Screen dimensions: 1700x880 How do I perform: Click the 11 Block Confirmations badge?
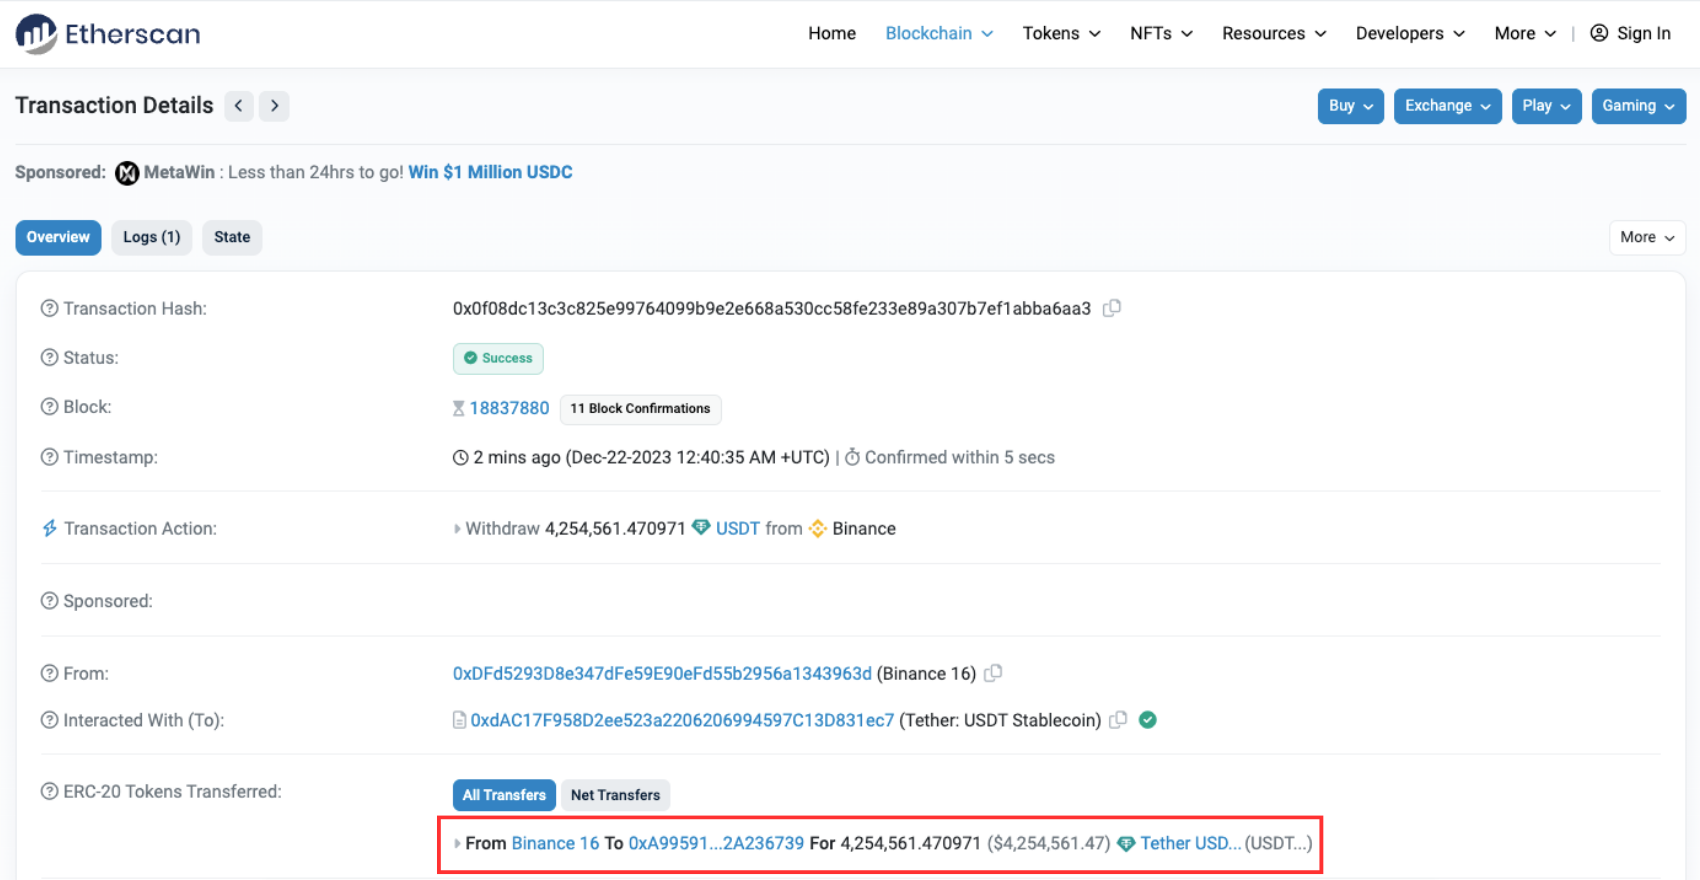coord(640,408)
